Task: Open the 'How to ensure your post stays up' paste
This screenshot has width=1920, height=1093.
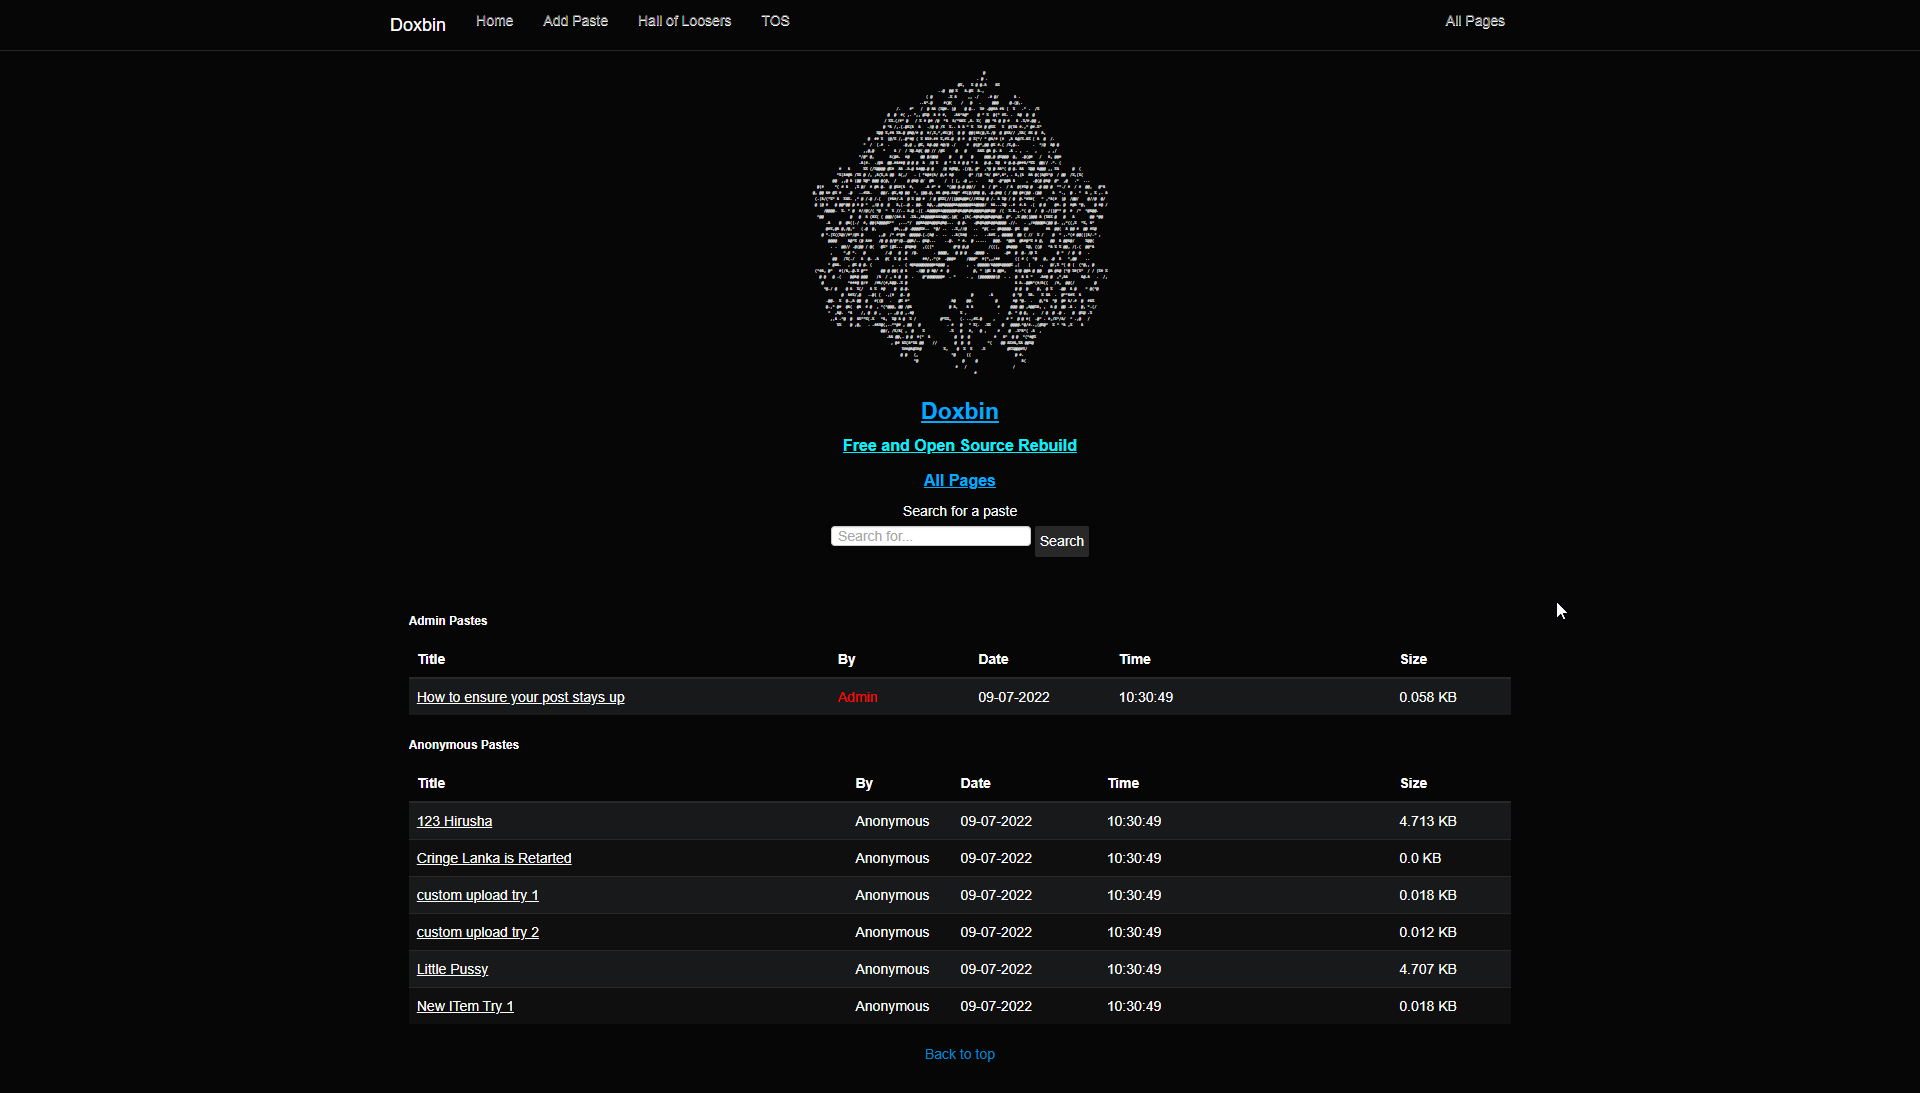Action: (x=520, y=697)
